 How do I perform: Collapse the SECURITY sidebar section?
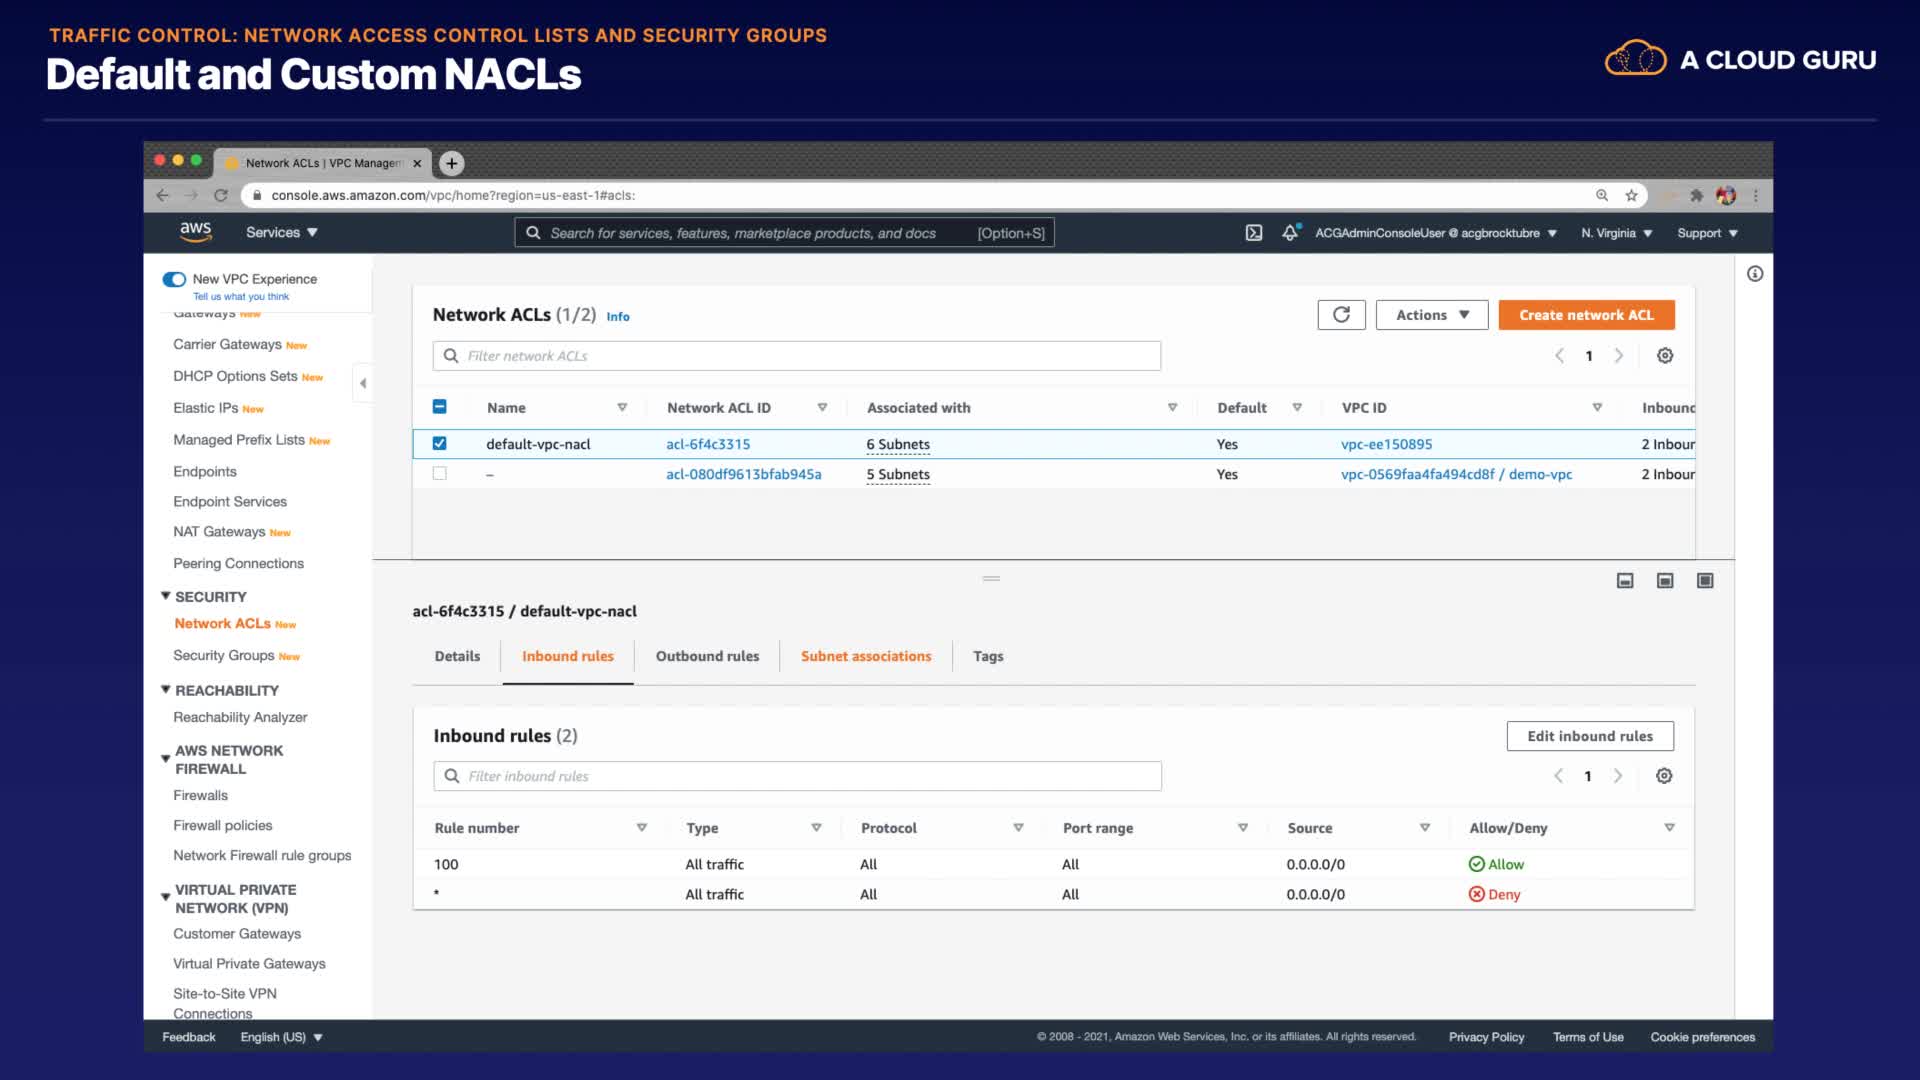pyautogui.click(x=166, y=596)
